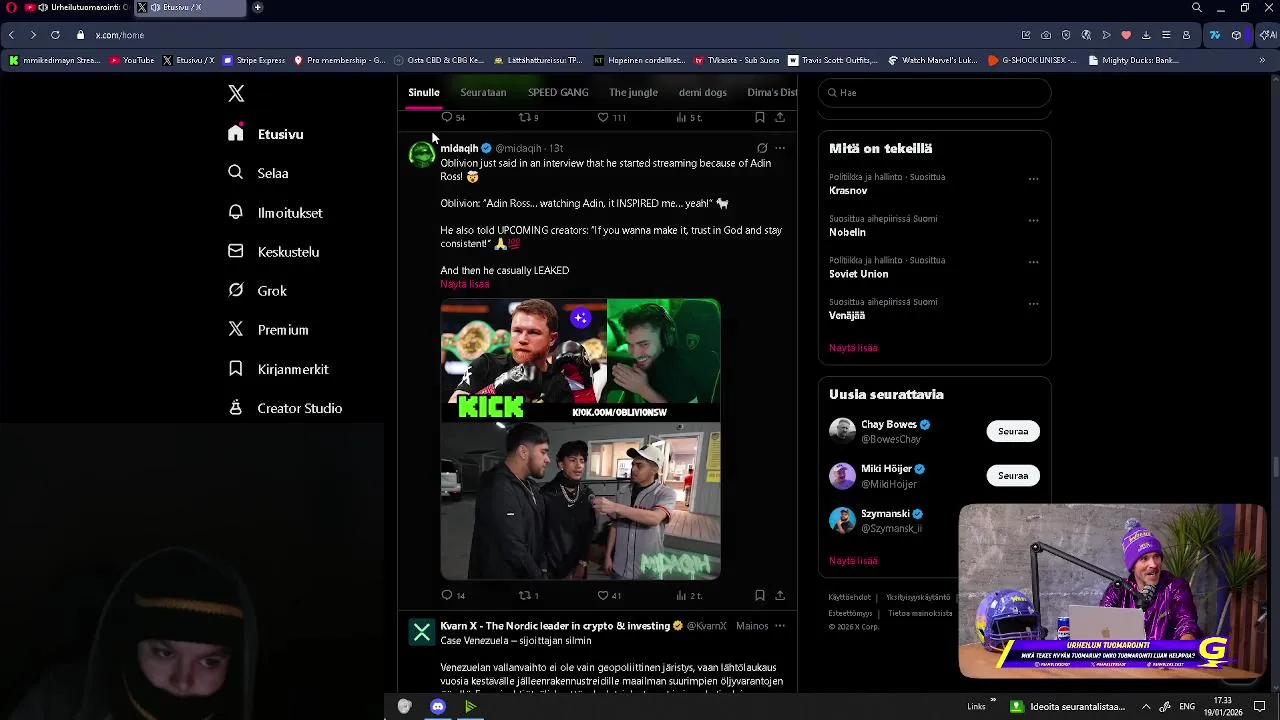Click the Hae search input field

[x=934, y=92]
